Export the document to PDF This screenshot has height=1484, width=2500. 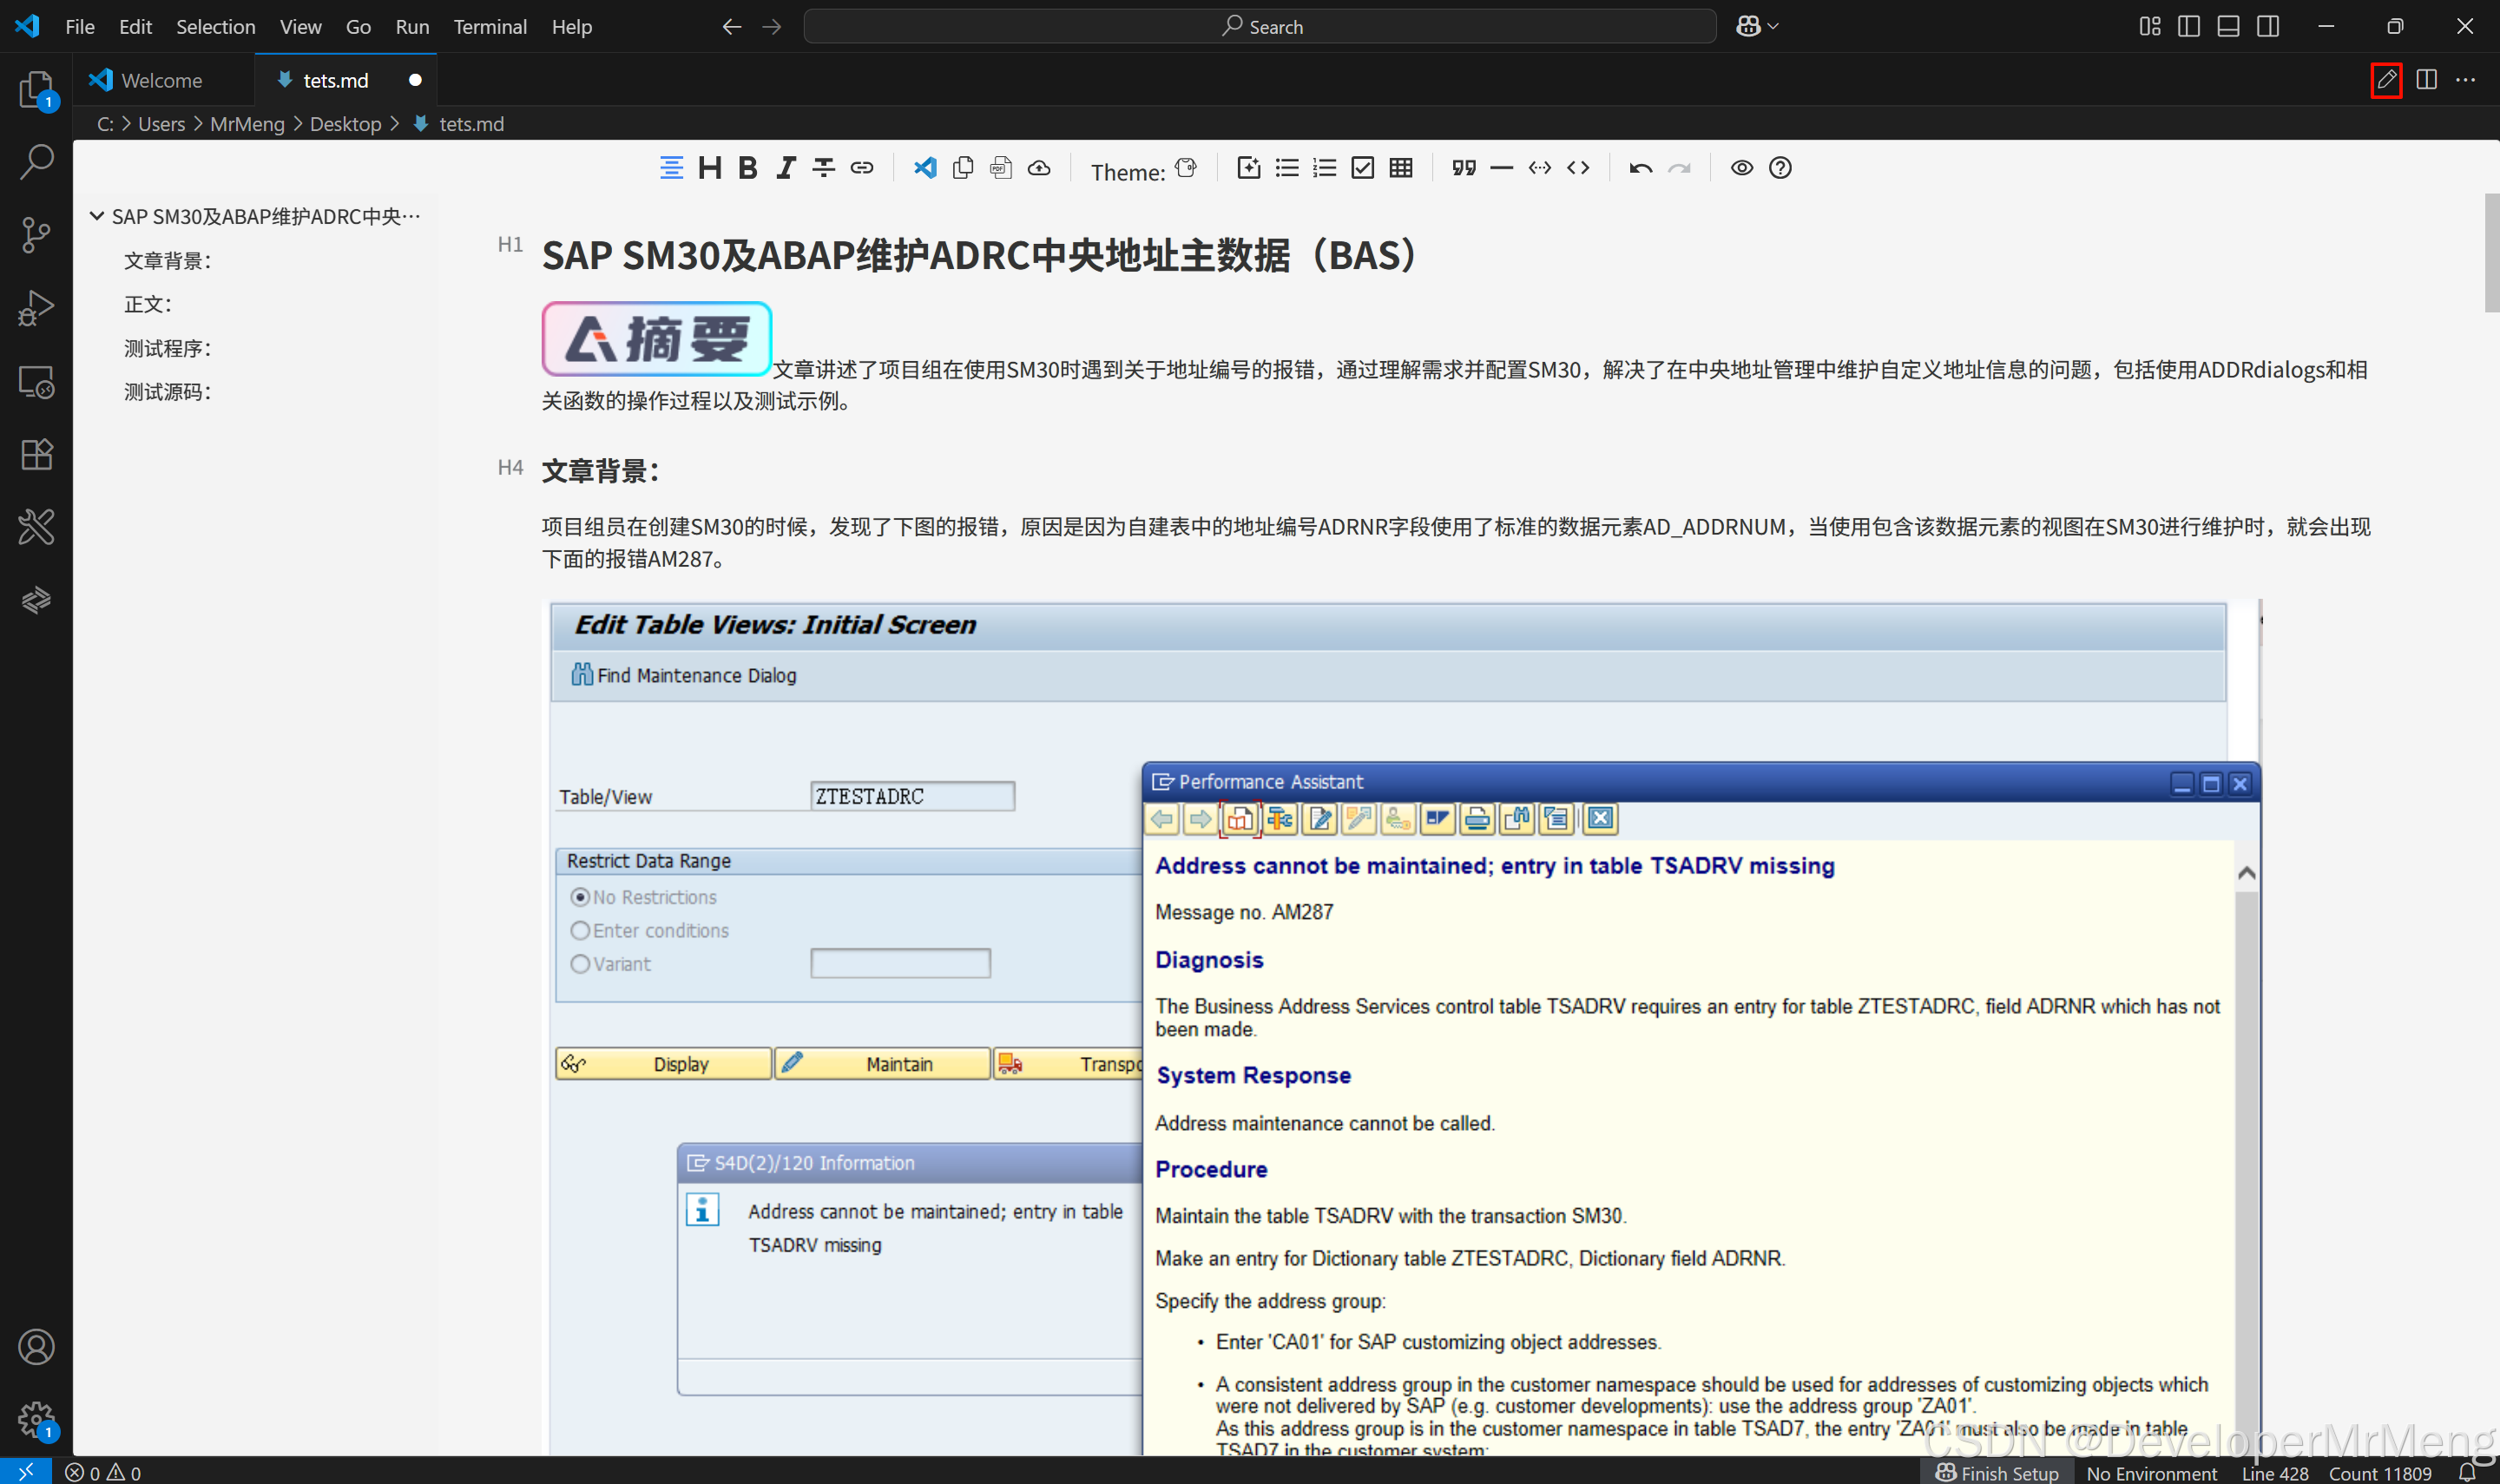1001,168
